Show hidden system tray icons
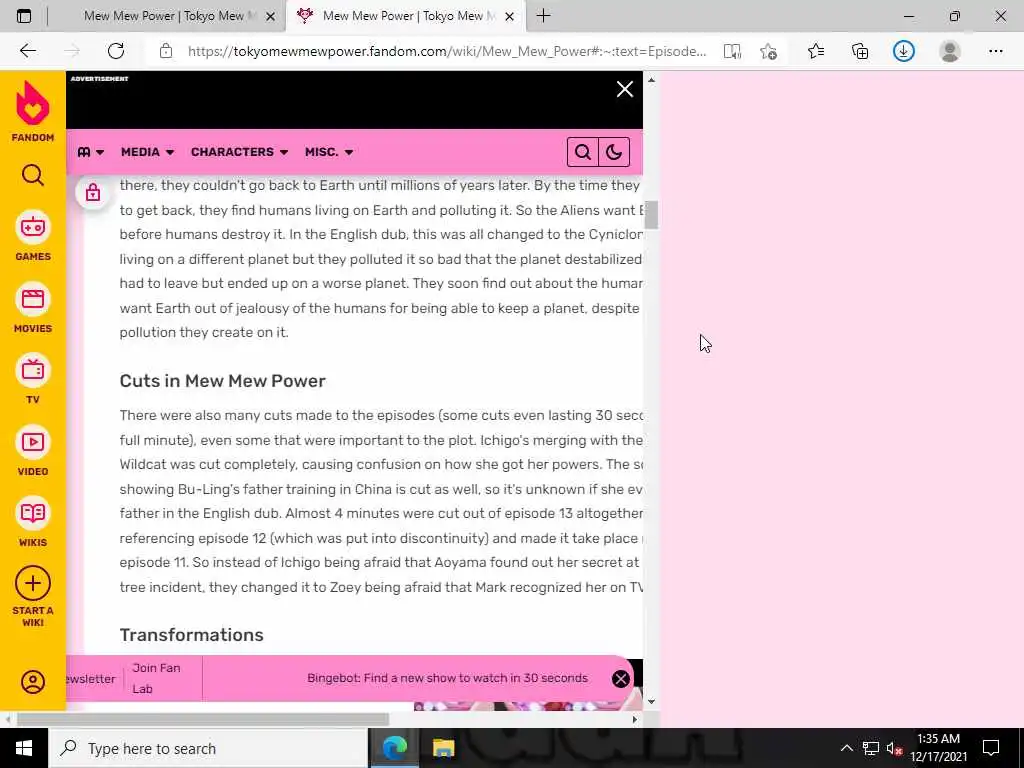 (x=846, y=748)
